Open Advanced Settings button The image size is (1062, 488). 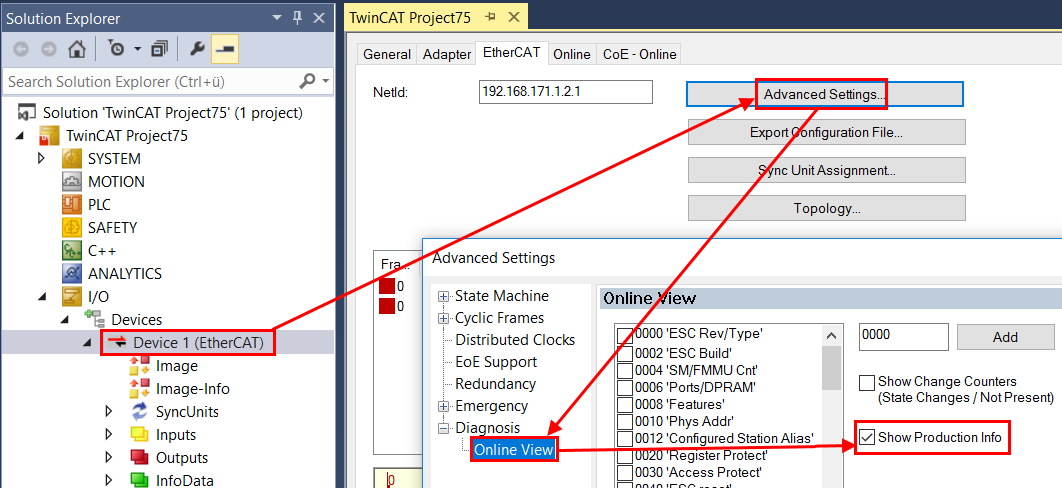pos(824,94)
